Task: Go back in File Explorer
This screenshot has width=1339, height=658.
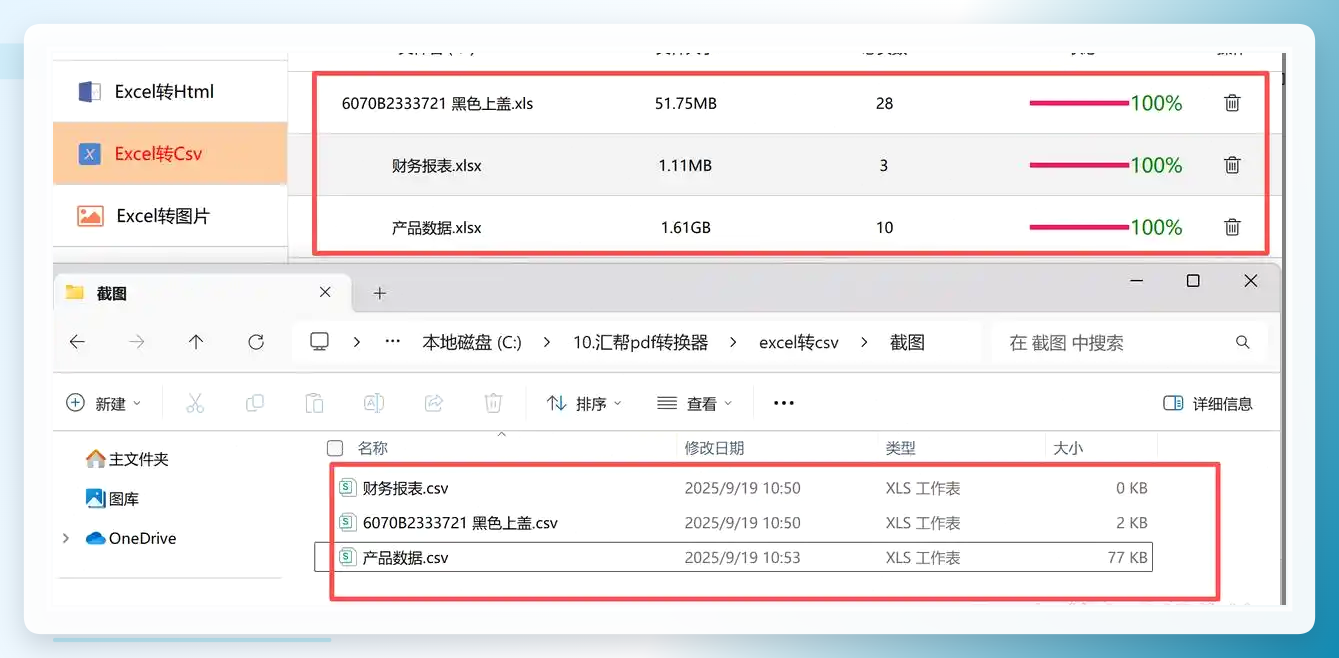Action: point(77,342)
